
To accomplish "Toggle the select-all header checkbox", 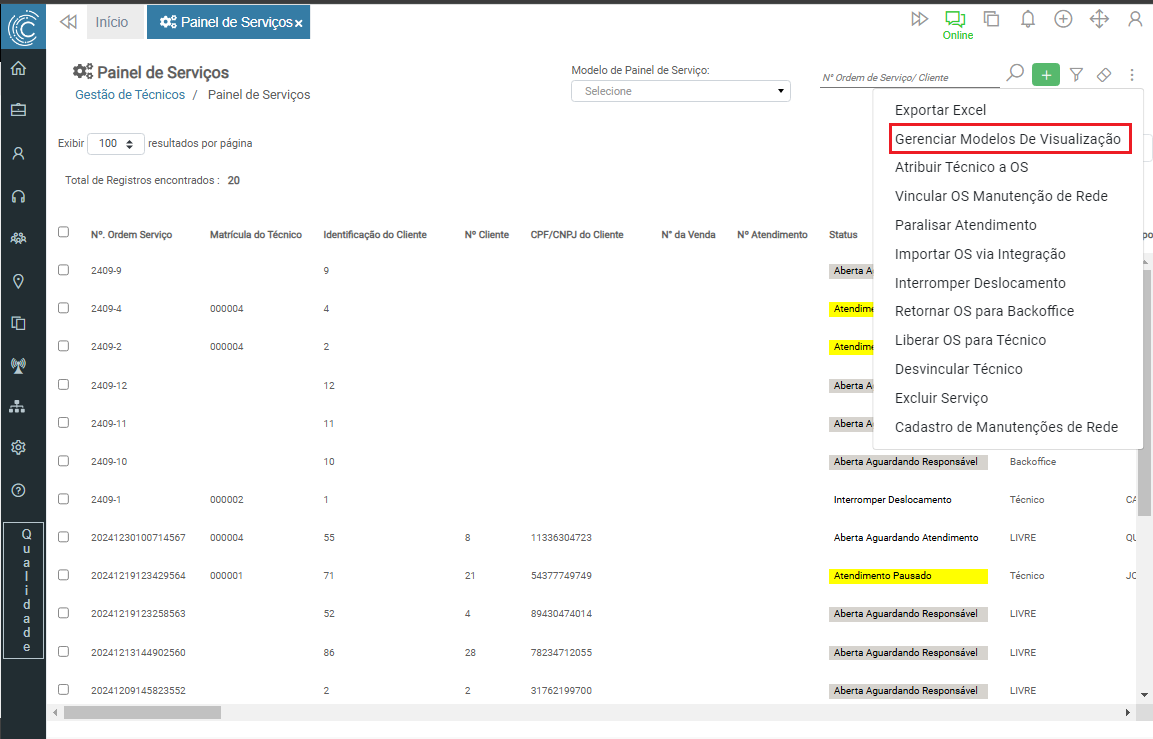I will pos(64,232).
